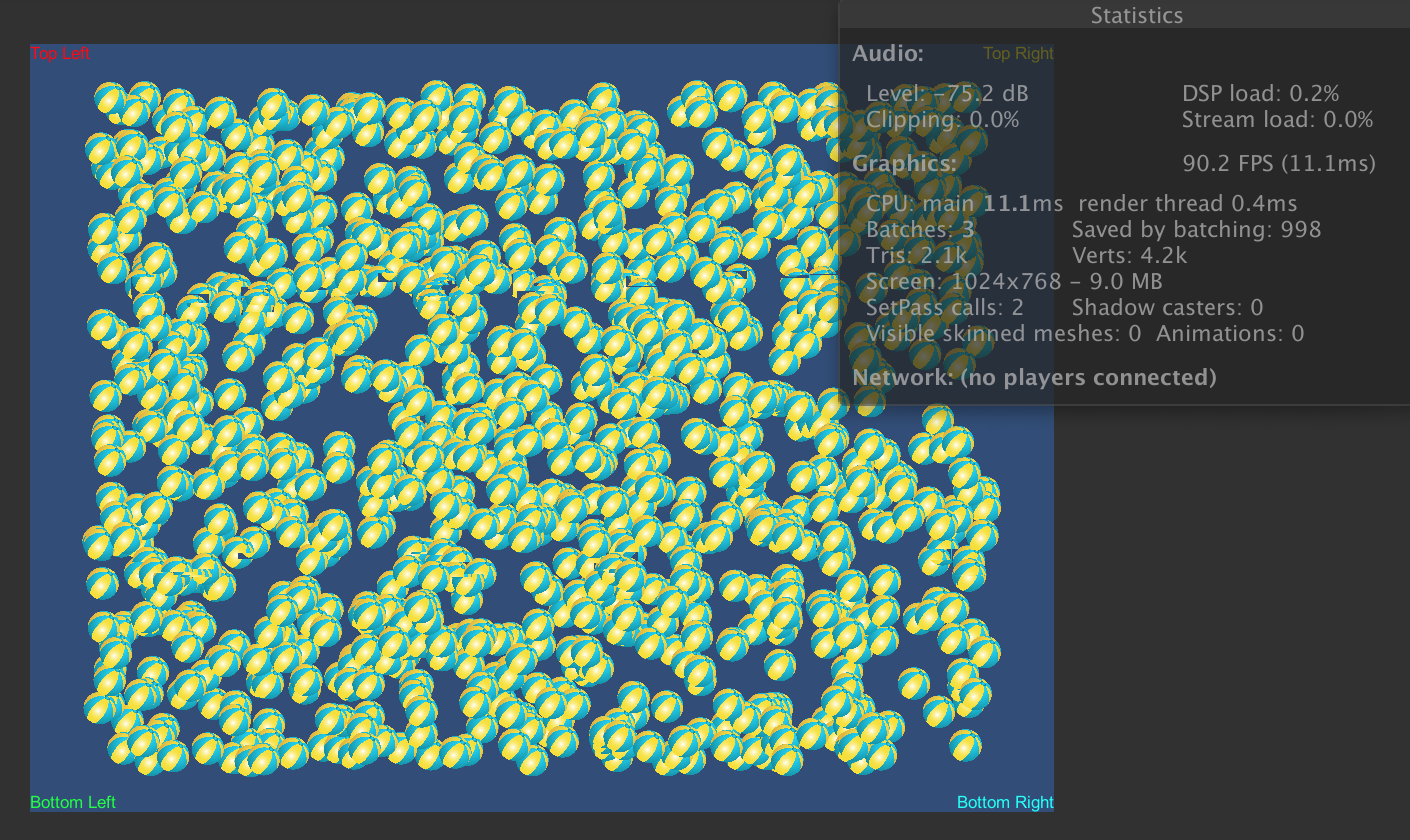This screenshot has height=840, width=1410.
Task: Click the Tris: 2.1k statistic
Action: click(x=917, y=256)
